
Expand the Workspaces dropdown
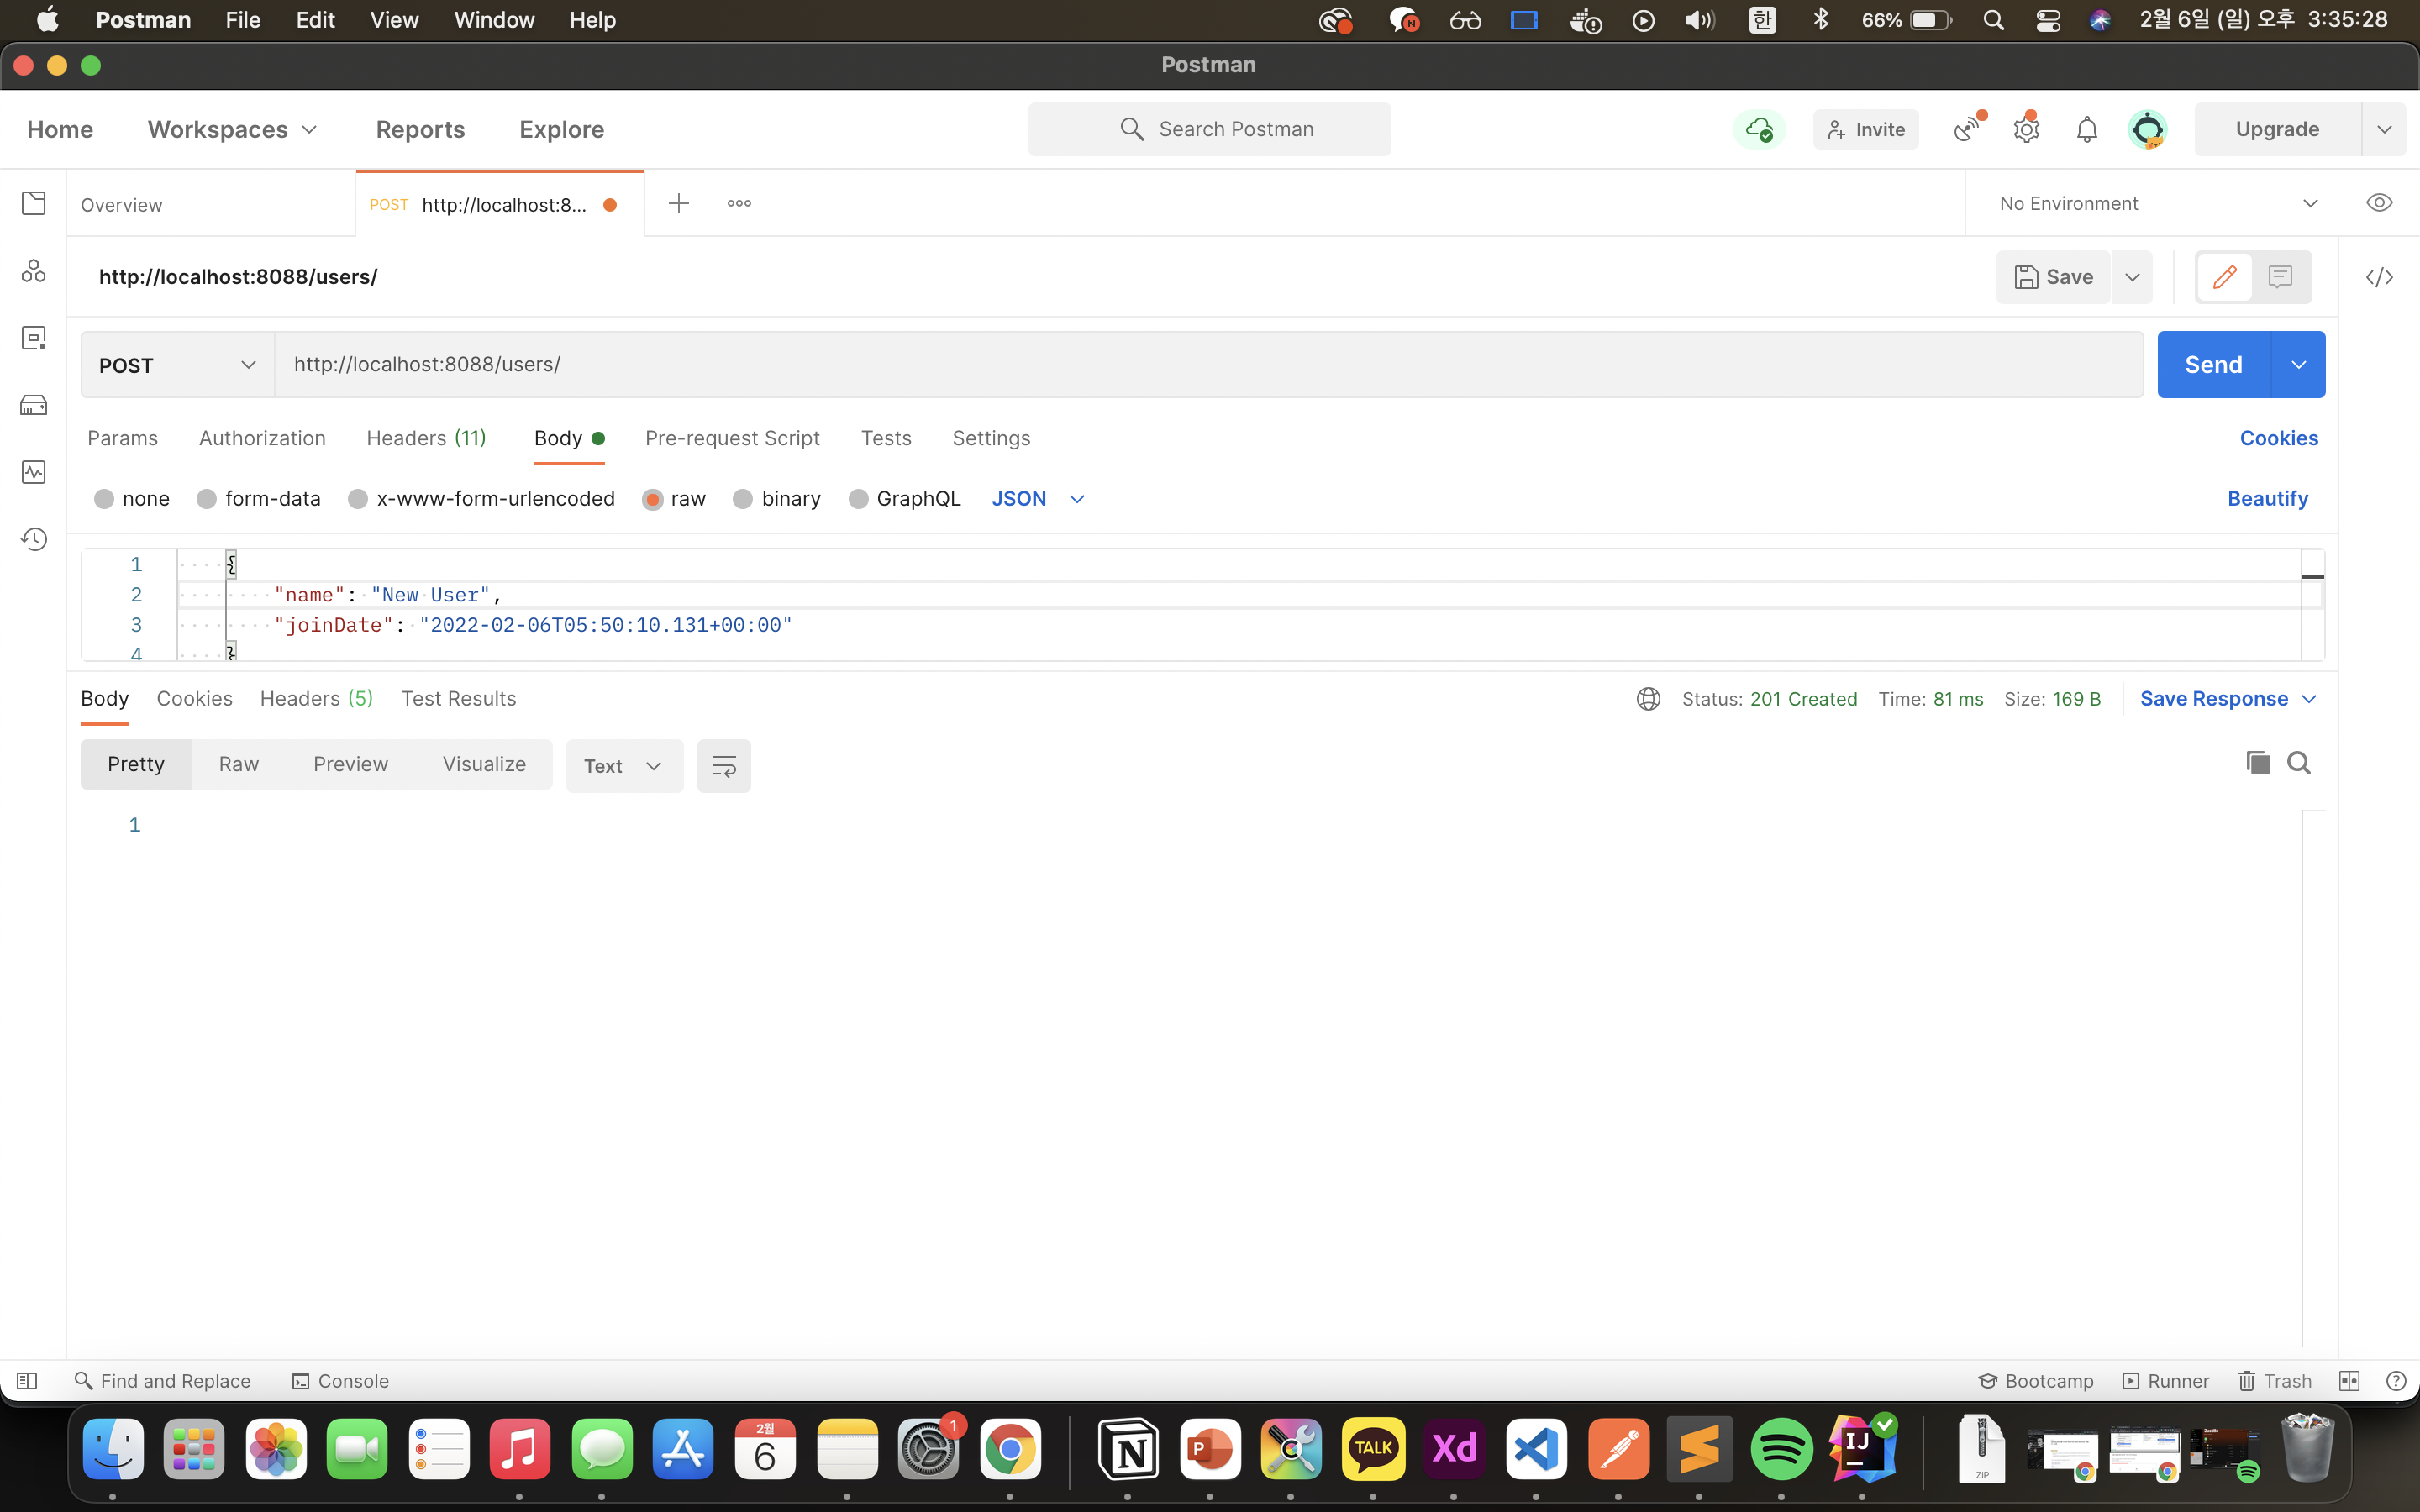pos(232,129)
